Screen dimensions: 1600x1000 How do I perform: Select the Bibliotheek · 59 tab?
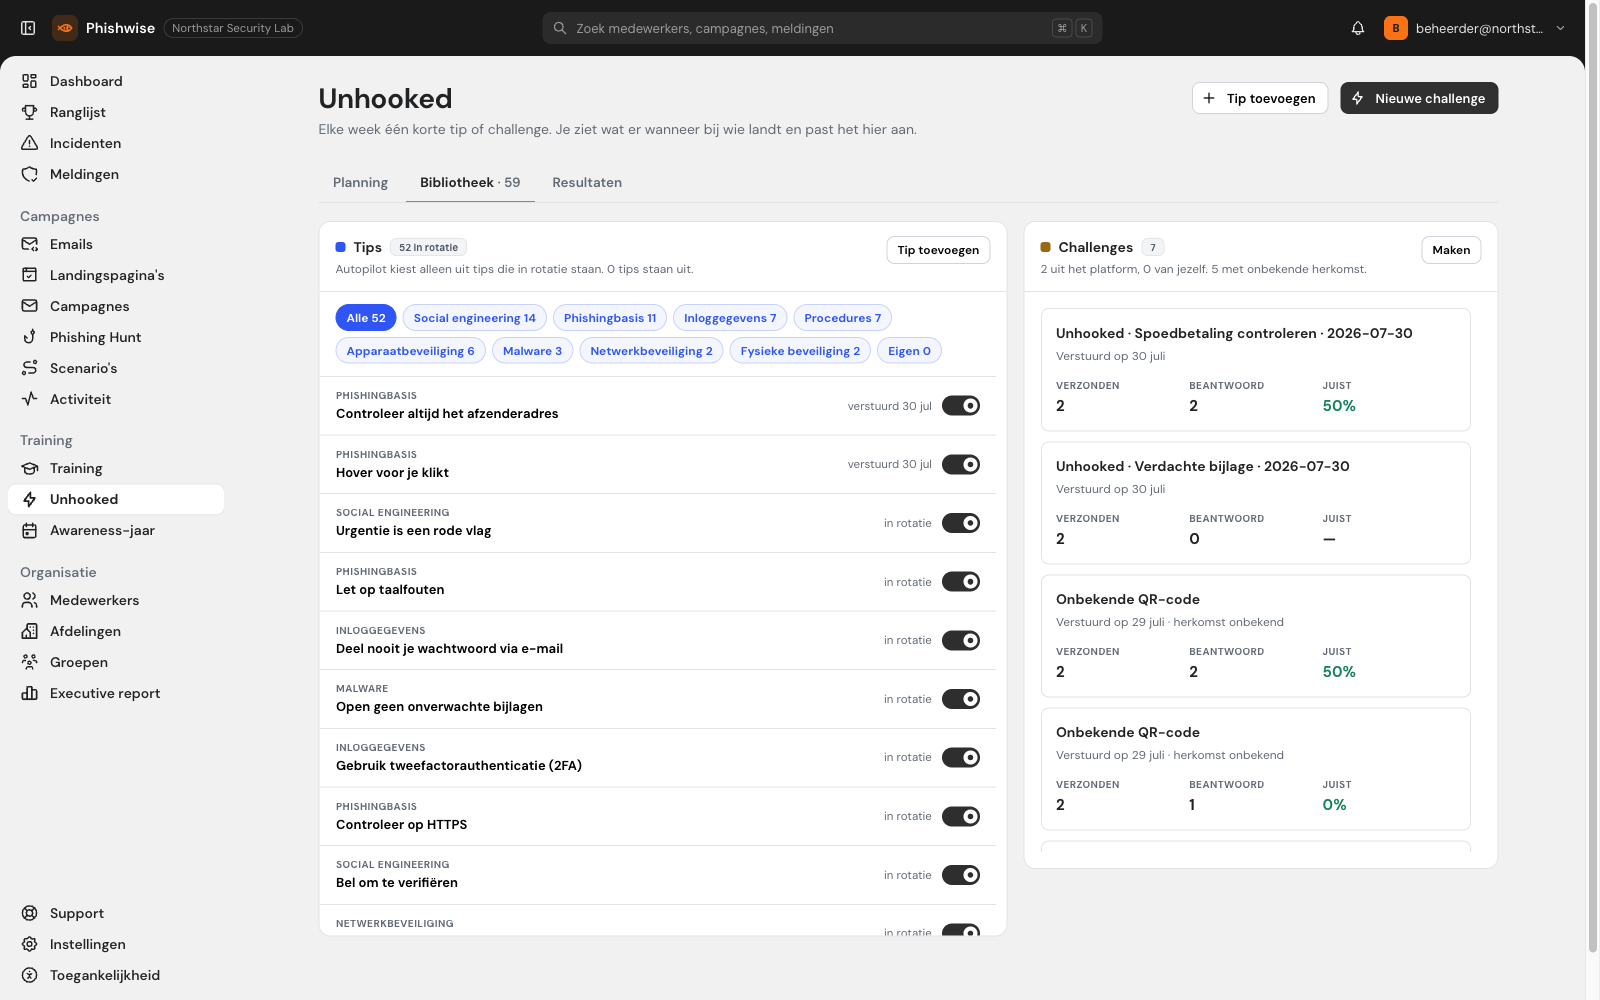click(470, 182)
